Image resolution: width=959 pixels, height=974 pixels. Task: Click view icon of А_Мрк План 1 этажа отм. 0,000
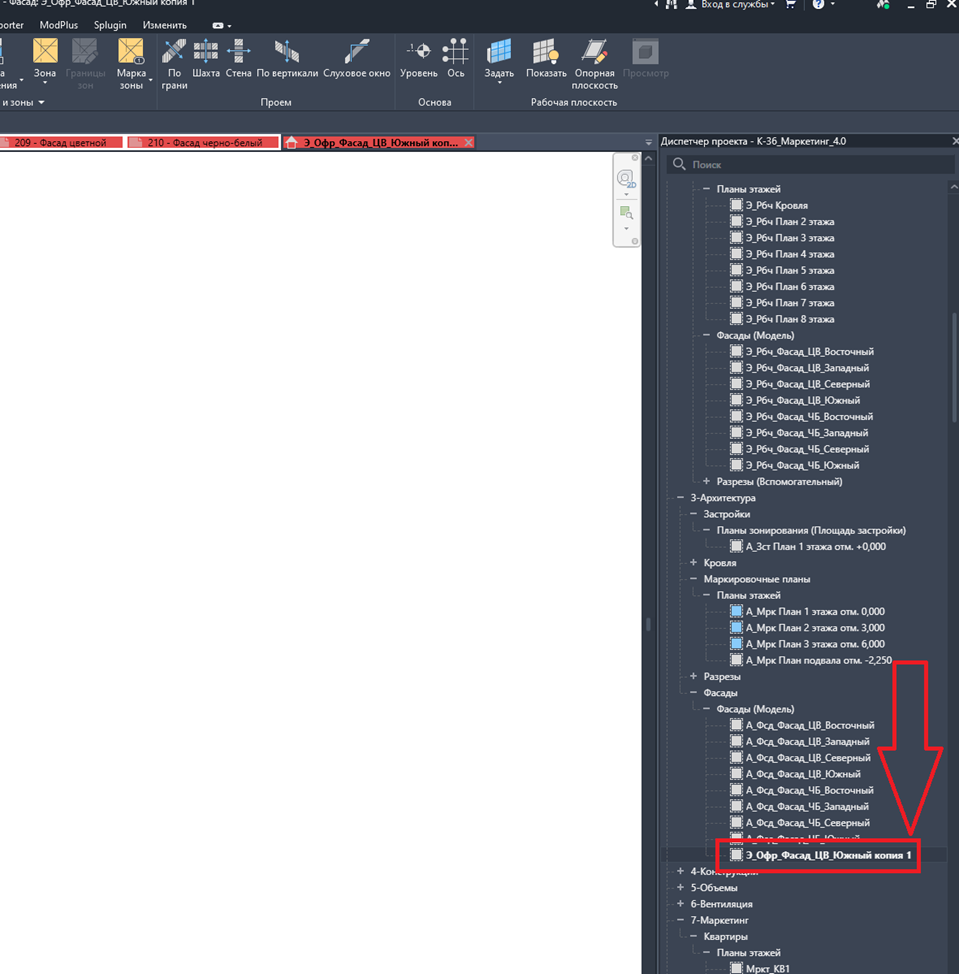(x=736, y=611)
